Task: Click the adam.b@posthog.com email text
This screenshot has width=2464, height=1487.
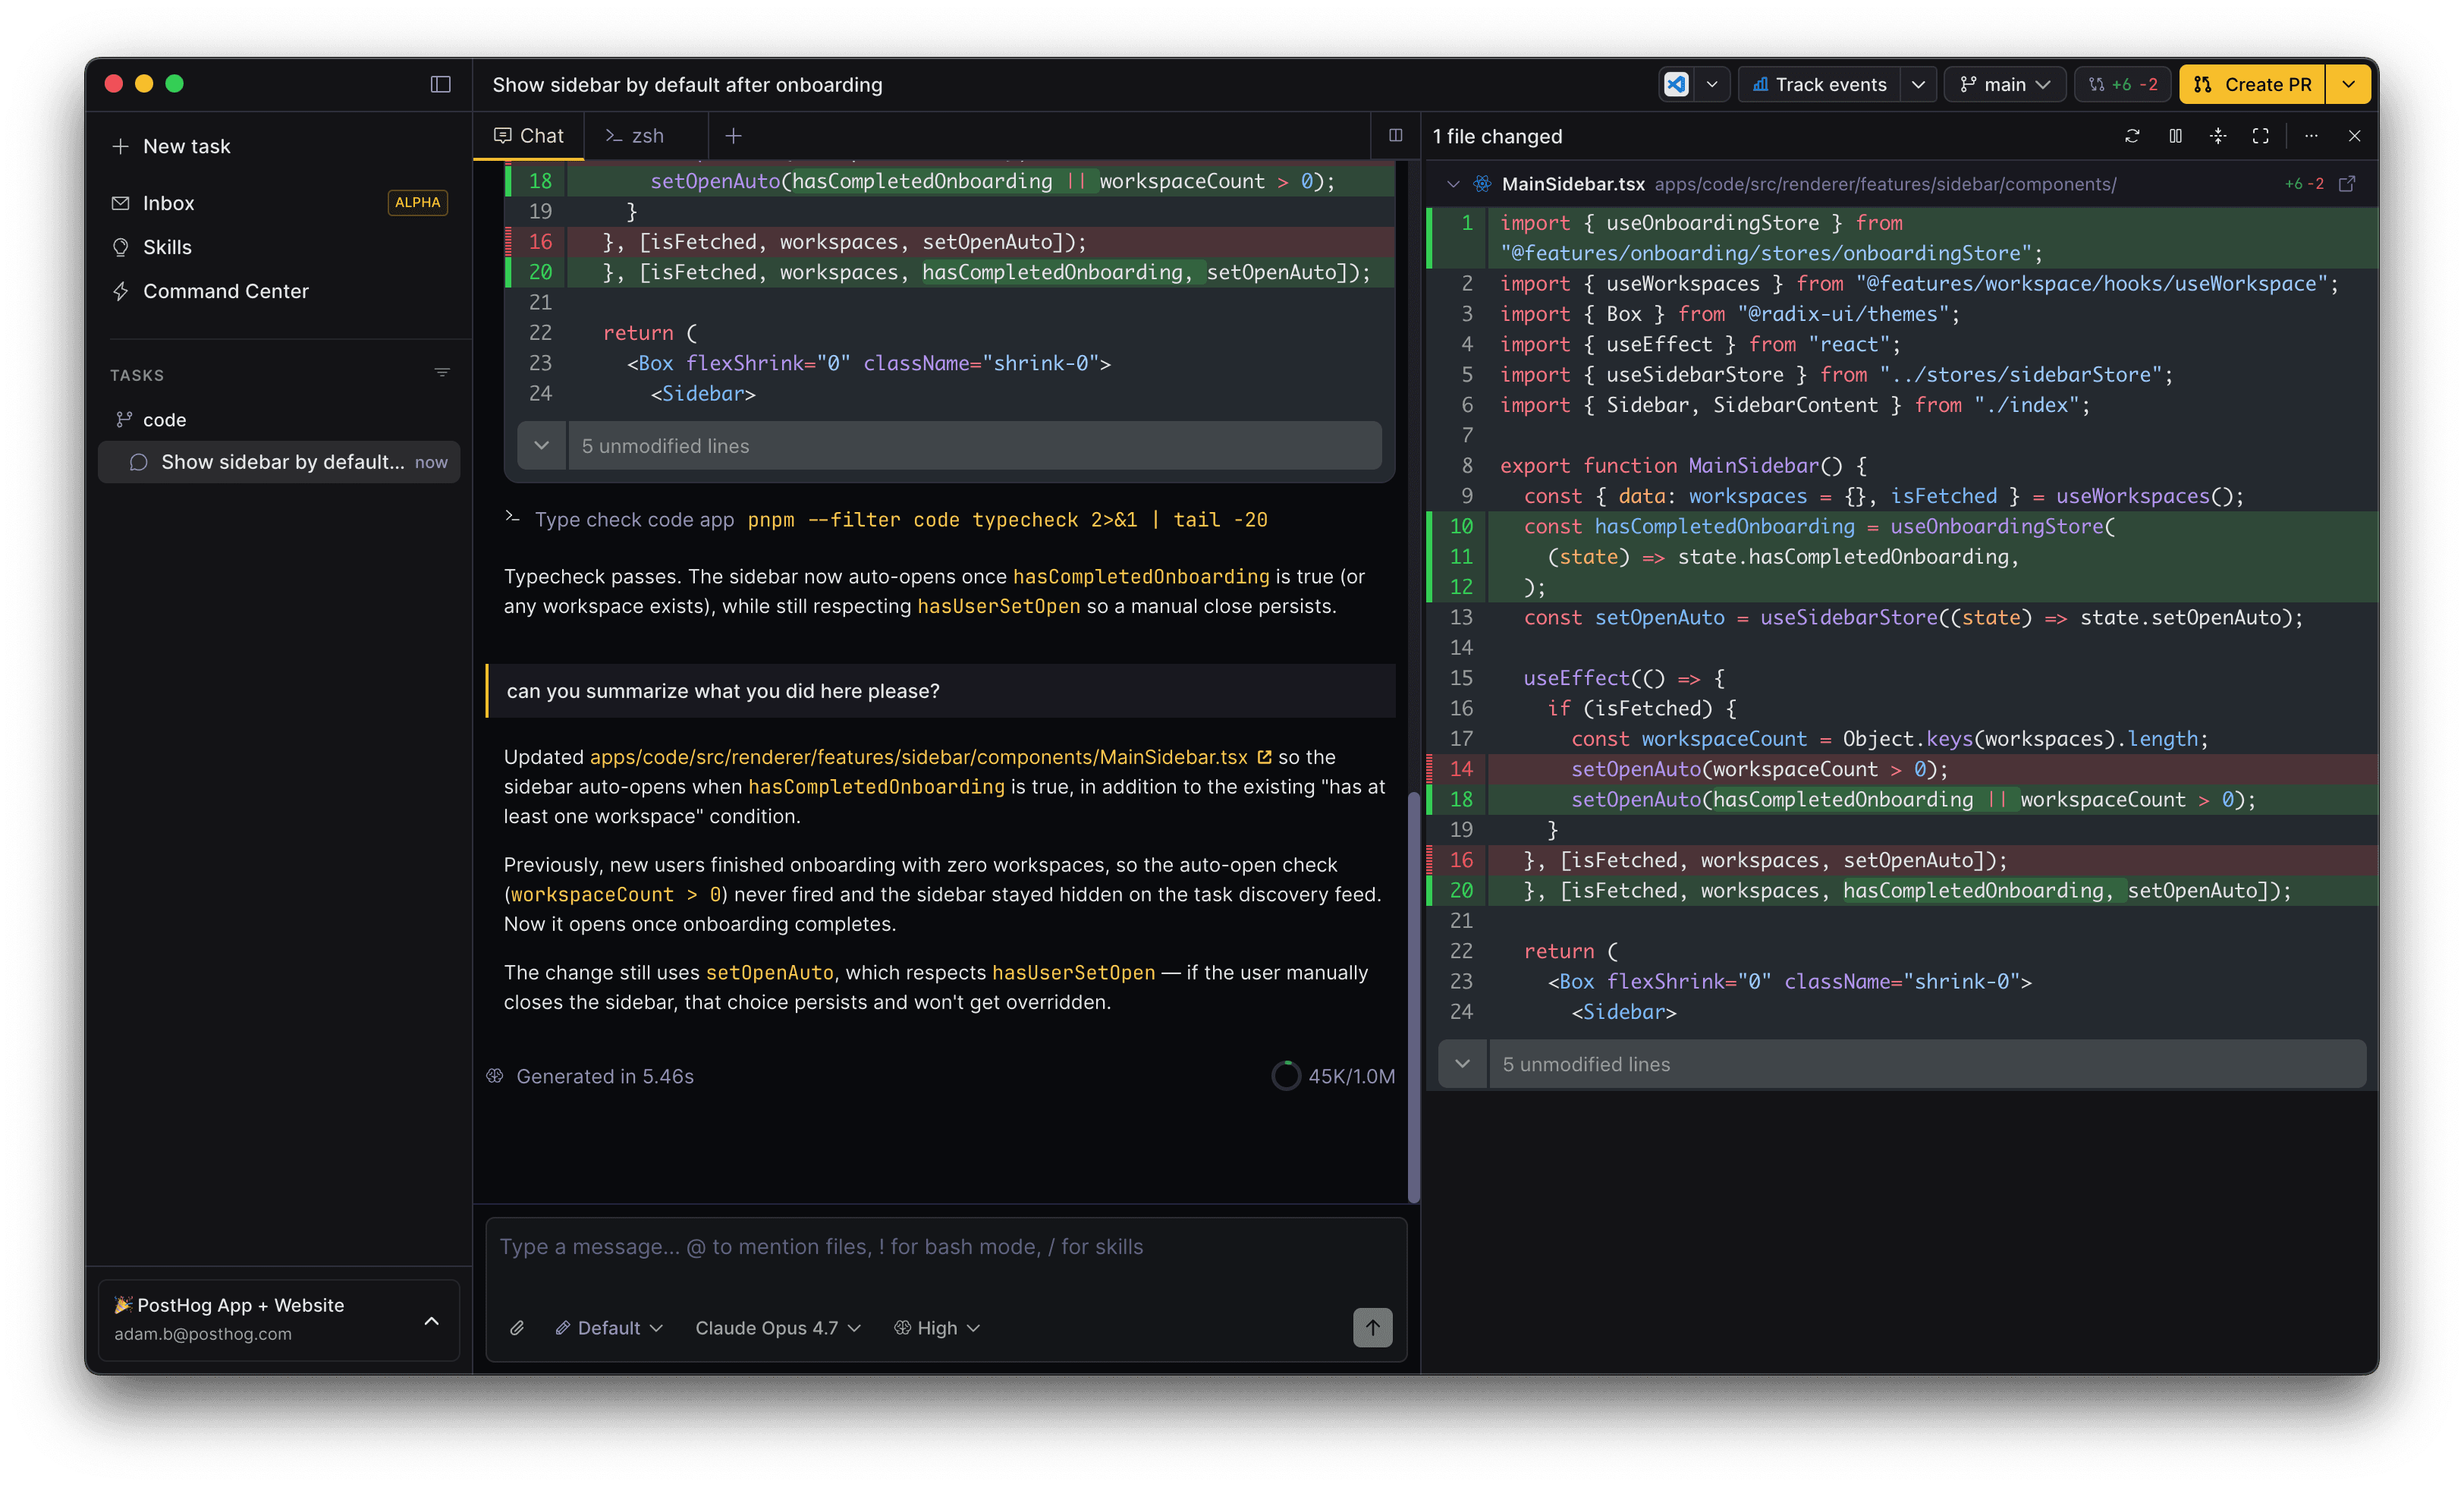Action: click(203, 1334)
